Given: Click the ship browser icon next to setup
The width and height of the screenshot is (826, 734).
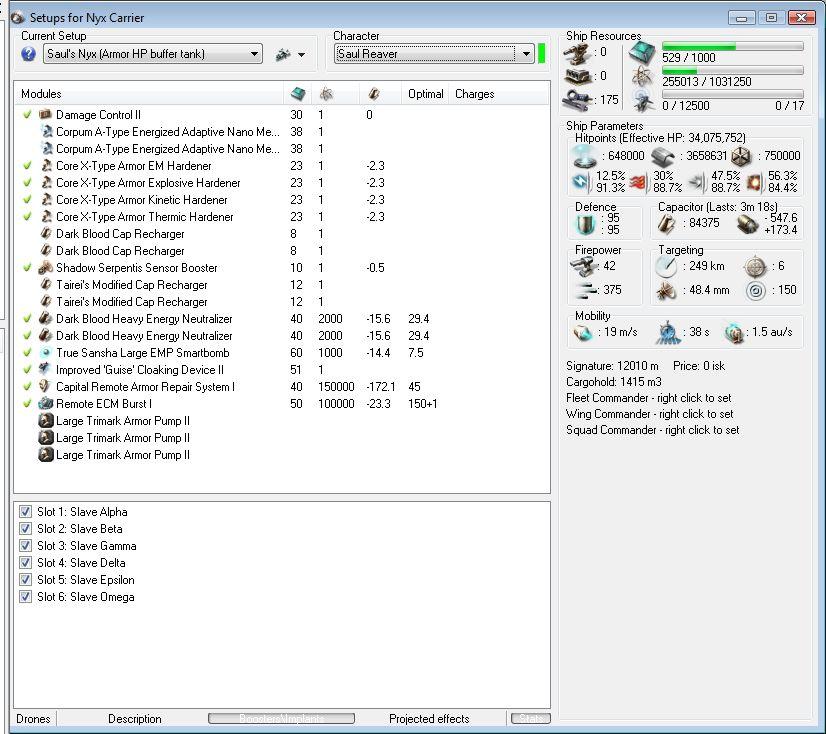Looking at the screenshot, I should pyautogui.click(x=283, y=54).
